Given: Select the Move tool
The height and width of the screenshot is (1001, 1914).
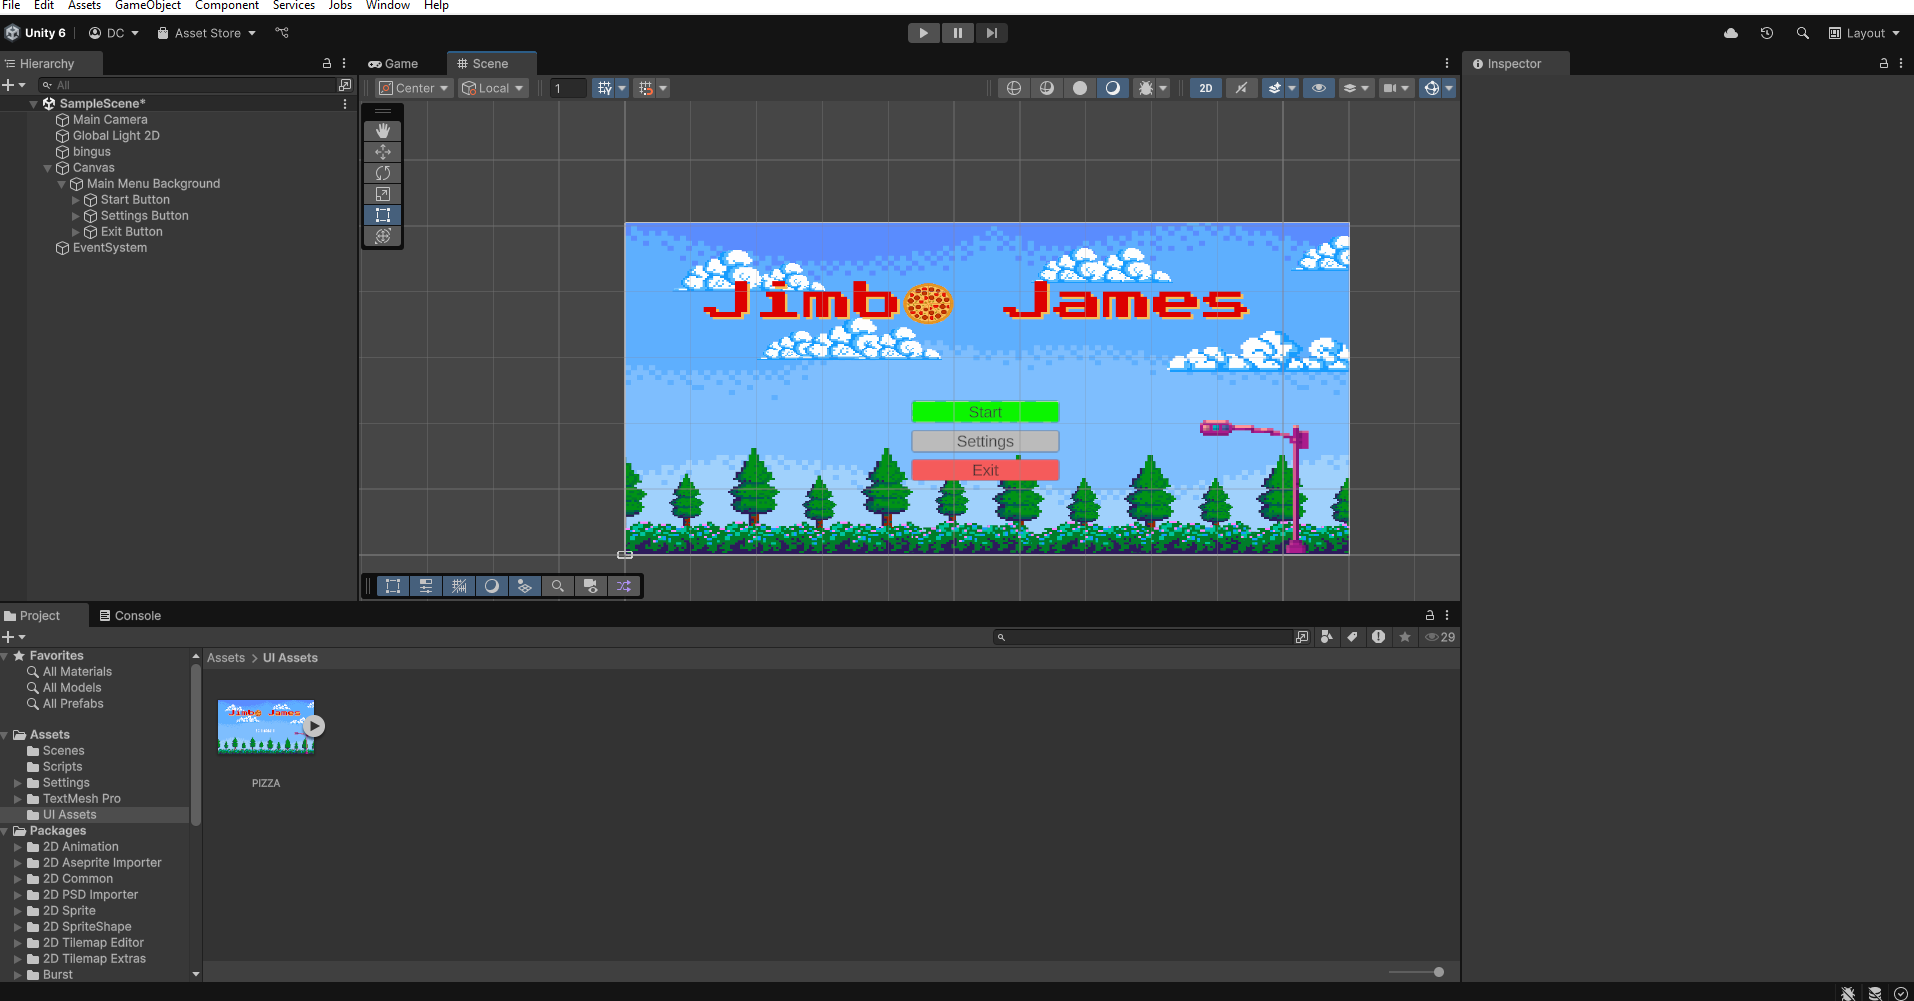Looking at the screenshot, I should pyautogui.click(x=382, y=151).
